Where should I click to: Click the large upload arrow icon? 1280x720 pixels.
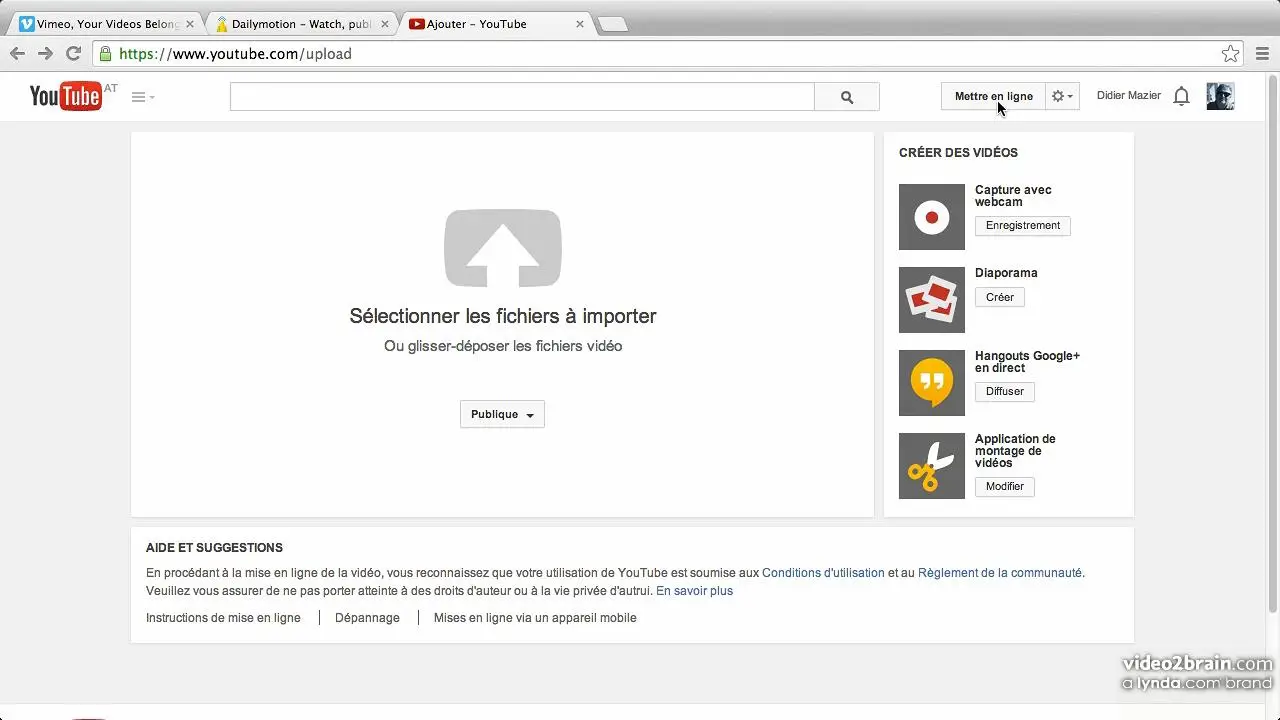(x=502, y=247)
